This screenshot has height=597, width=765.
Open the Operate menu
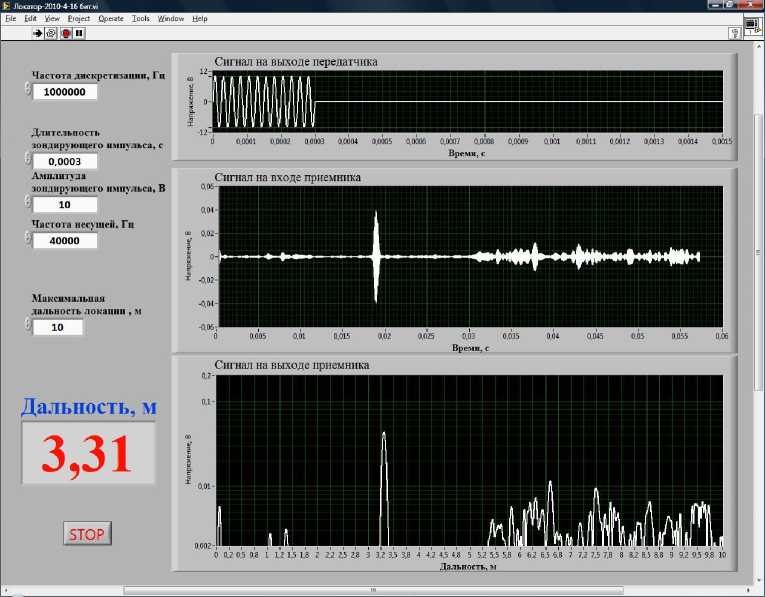coord(111,18)
